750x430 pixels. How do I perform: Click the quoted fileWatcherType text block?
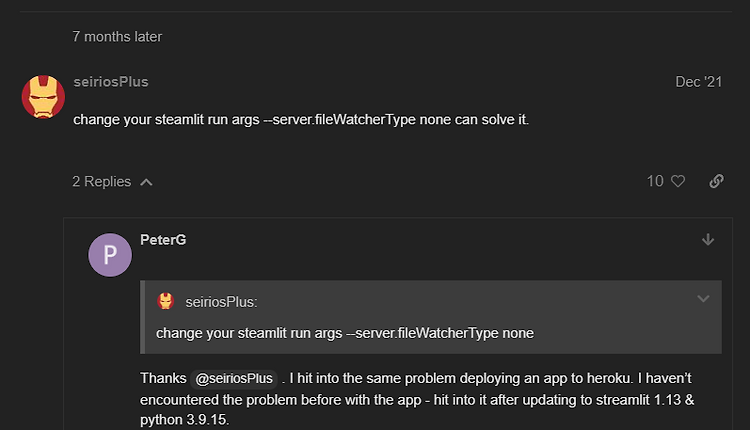click(345, 333)
